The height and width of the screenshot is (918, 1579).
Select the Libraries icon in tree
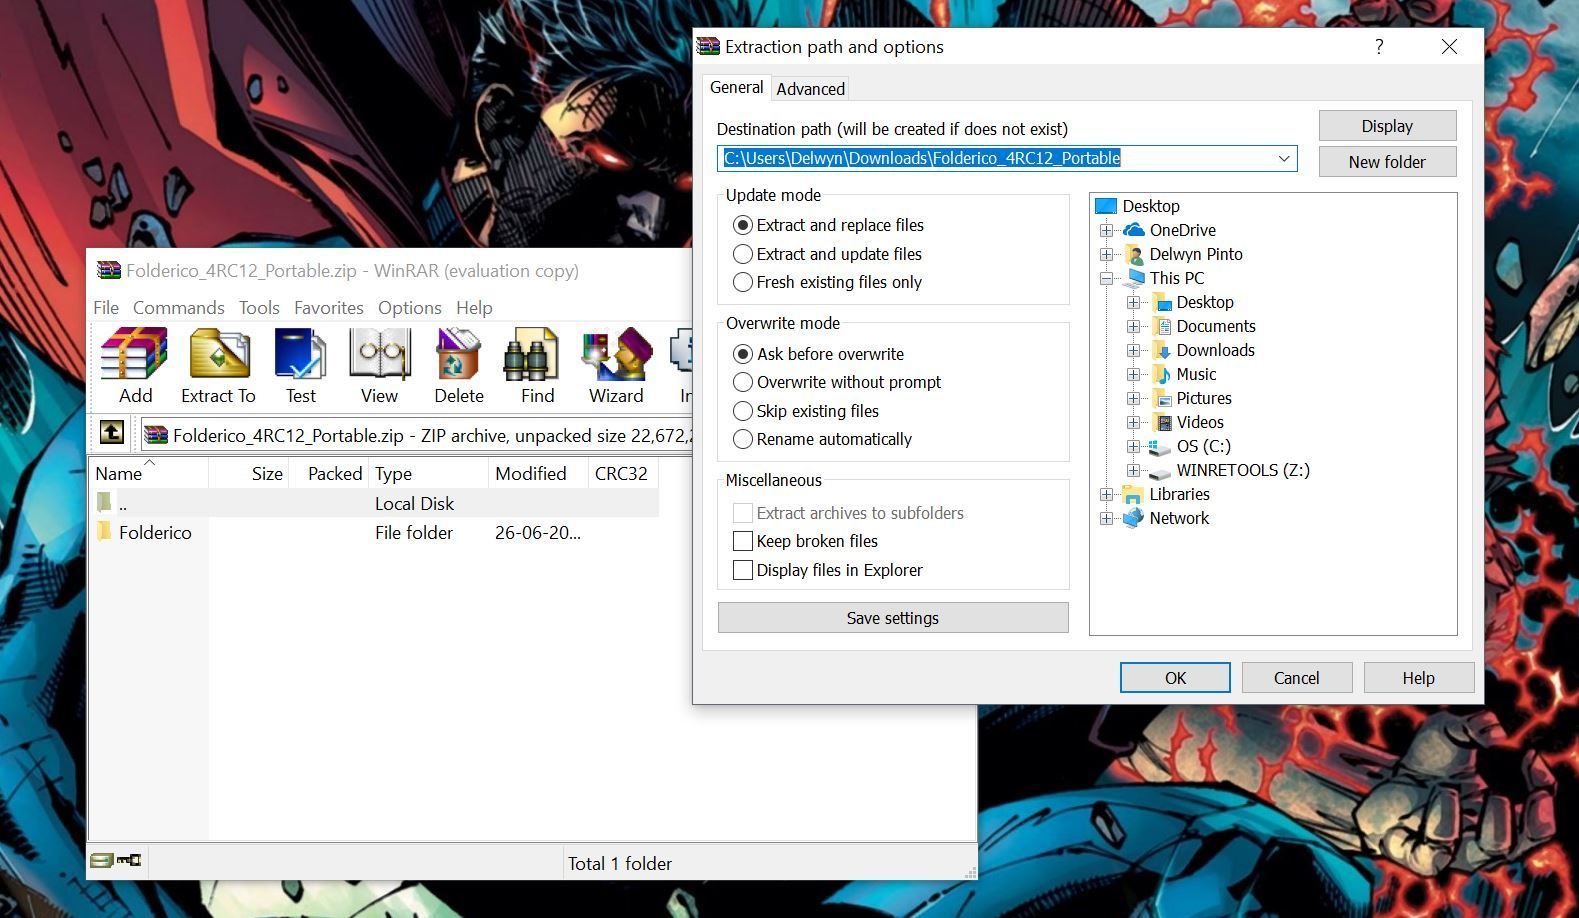click(1133, 494)
